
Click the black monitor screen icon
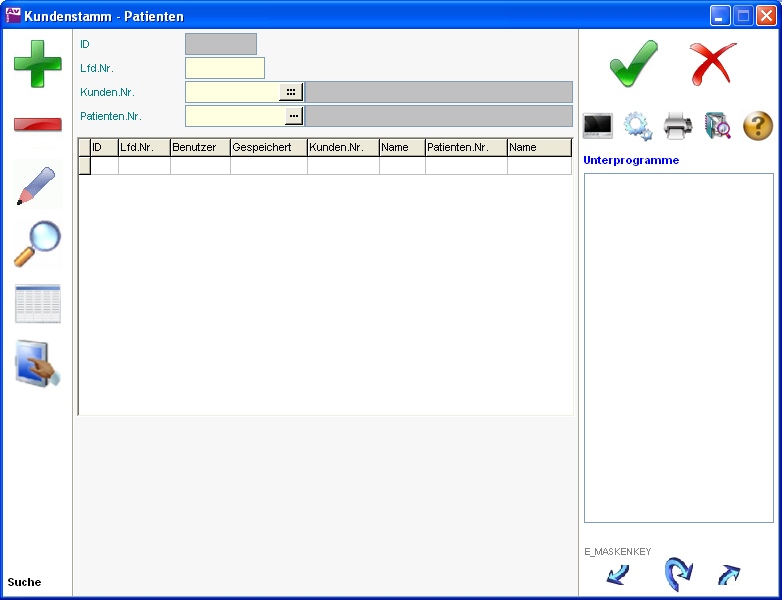coord(598,126)
